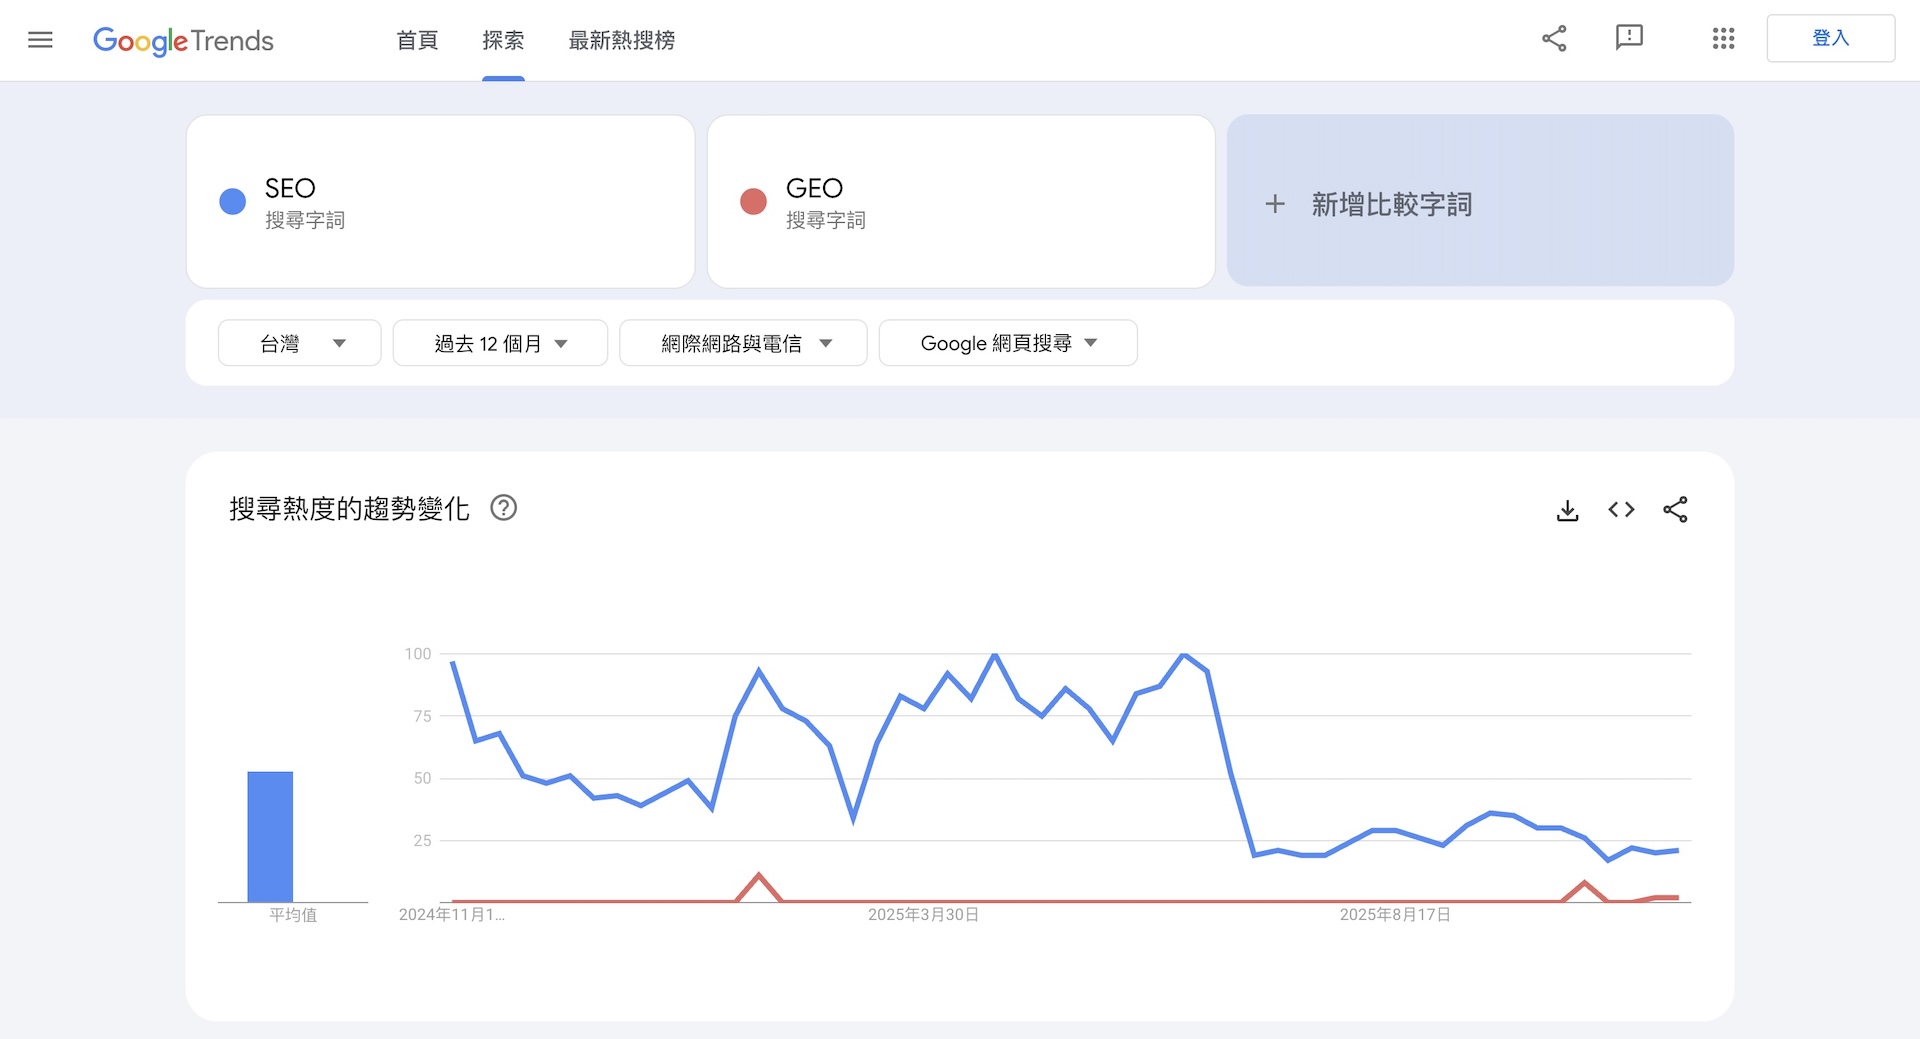Expand the 網際網路與電信 category dropdown
Viewport: 1920px width, 1039px height.
743,343
